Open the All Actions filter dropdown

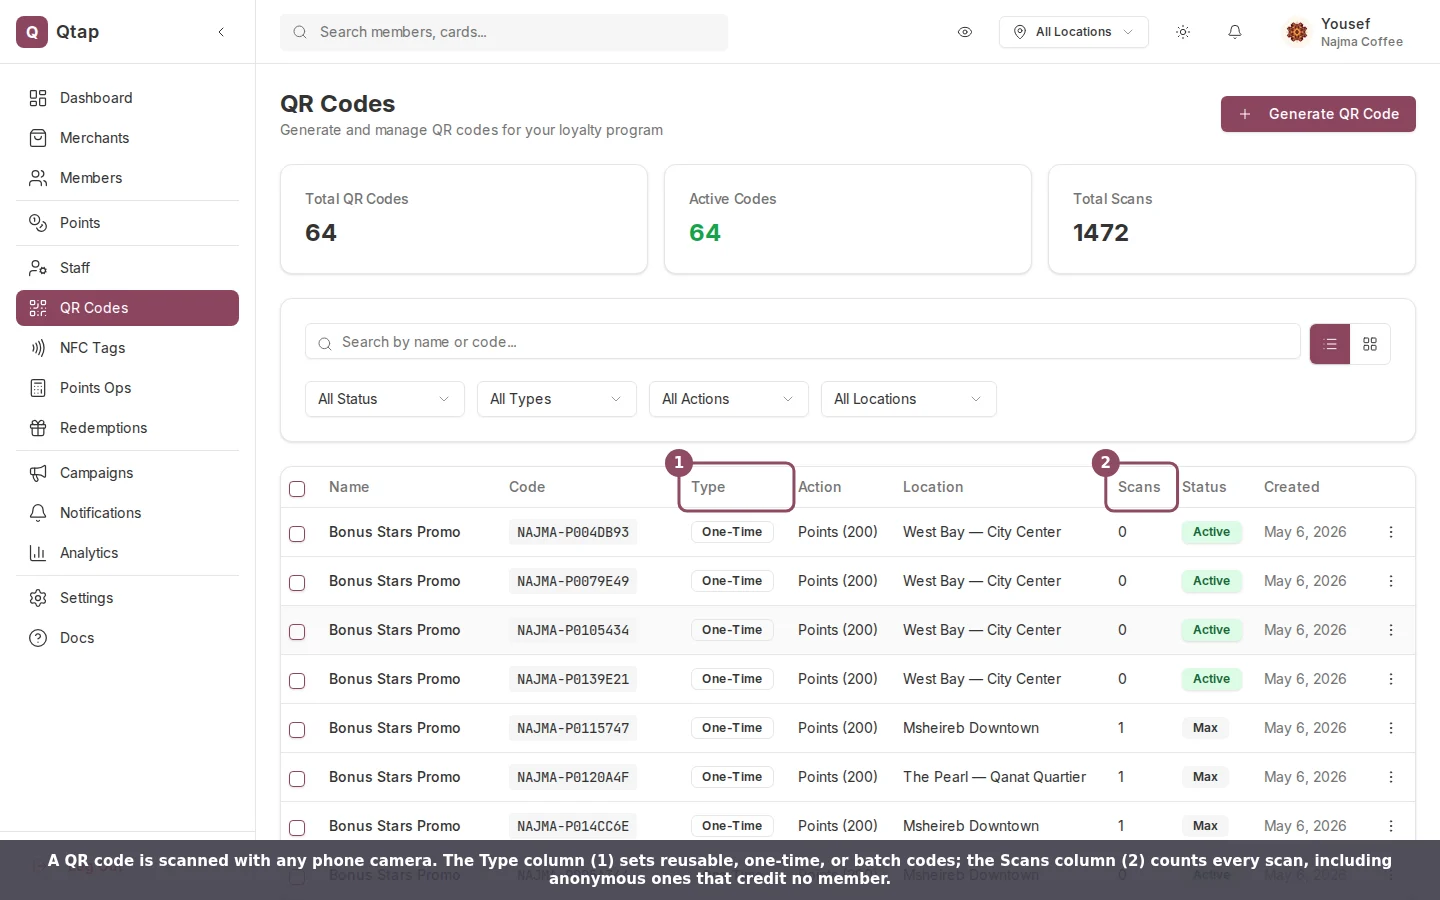pyautogui.click(x=729, y=399)
